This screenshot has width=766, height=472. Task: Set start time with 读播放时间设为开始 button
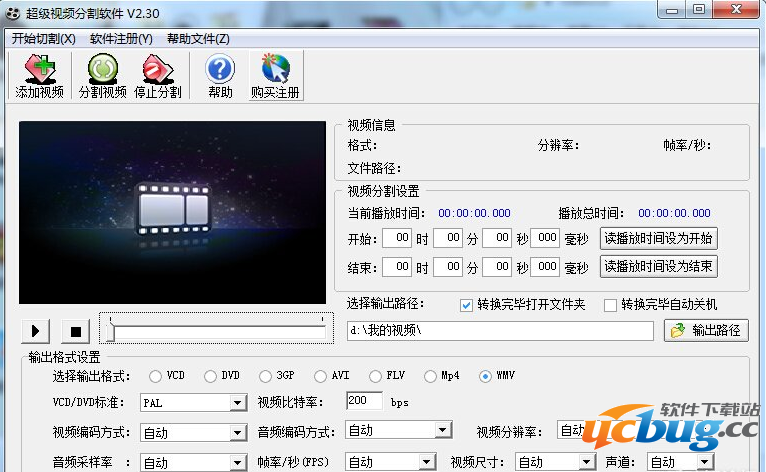pos(658,238)
